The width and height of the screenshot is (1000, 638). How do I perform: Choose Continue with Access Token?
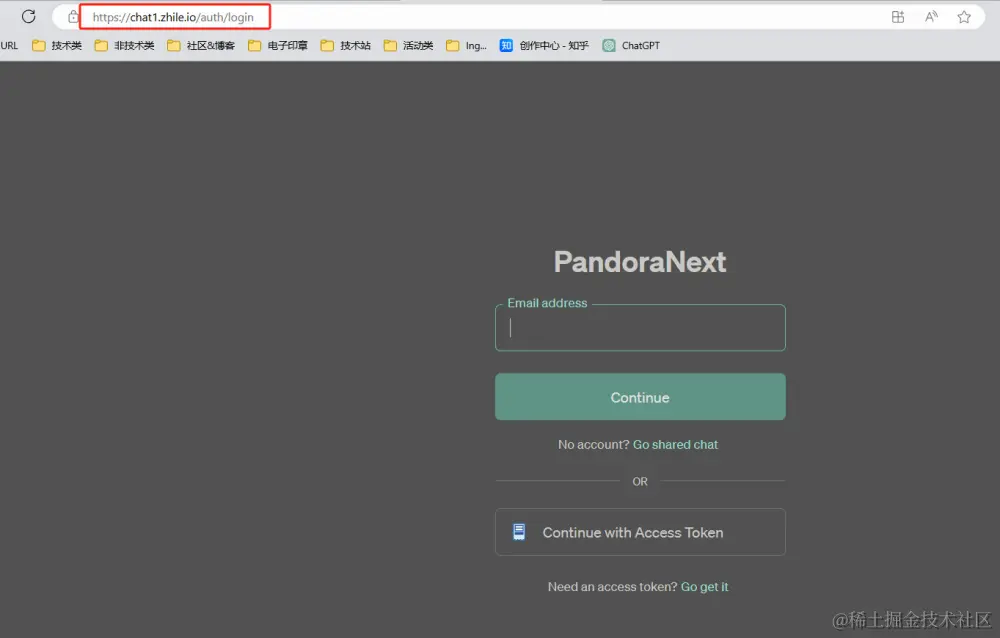[x=640, y=532]
